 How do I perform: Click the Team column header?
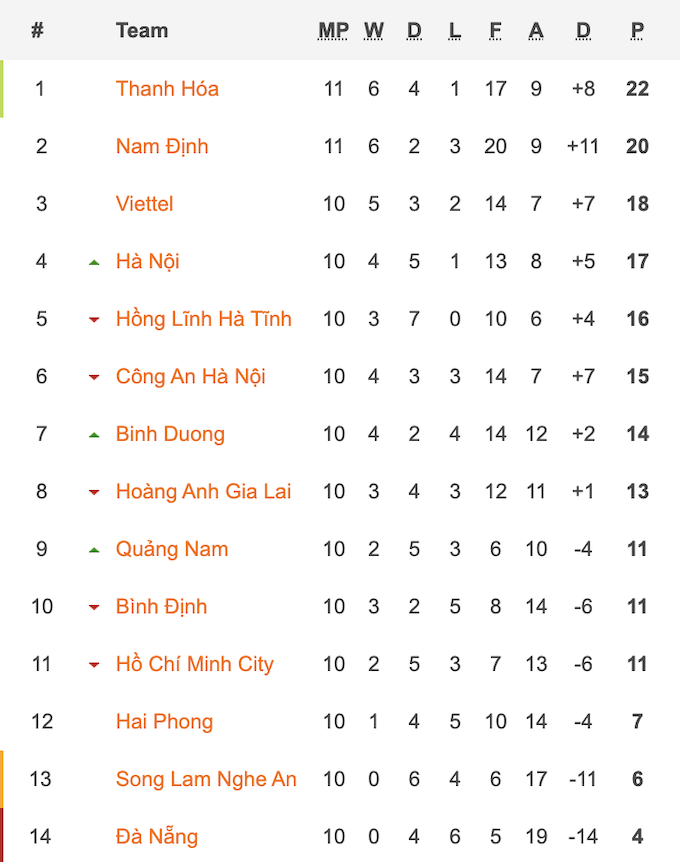click(142, 30)
